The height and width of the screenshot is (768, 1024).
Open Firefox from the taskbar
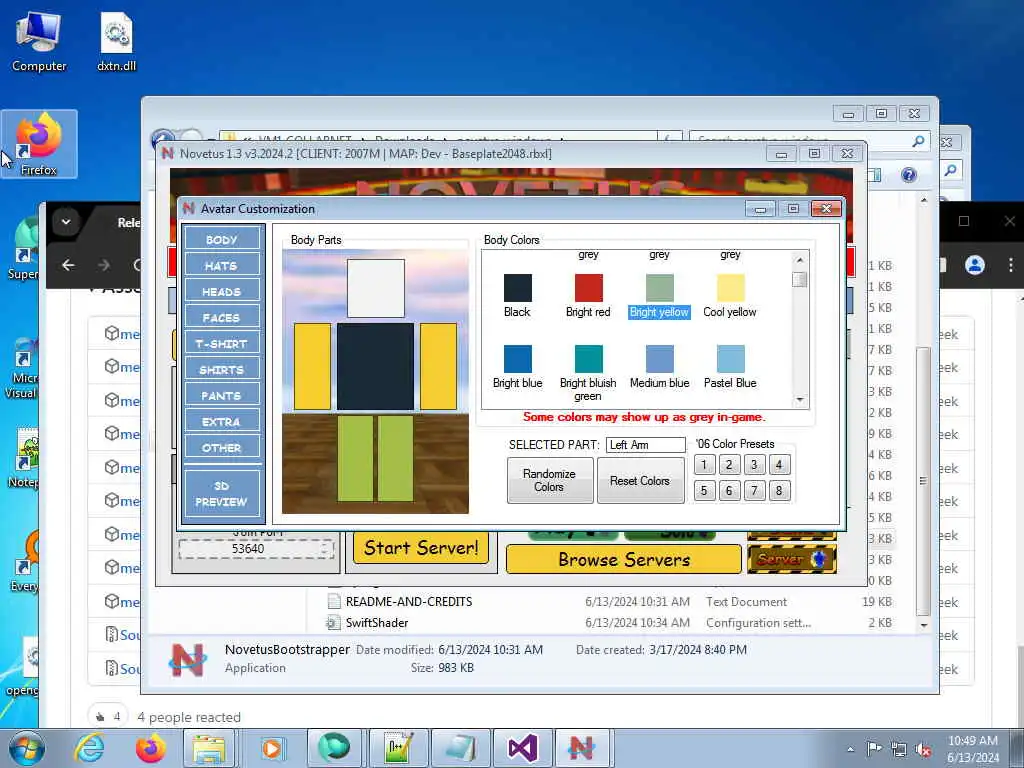(150, 748)
